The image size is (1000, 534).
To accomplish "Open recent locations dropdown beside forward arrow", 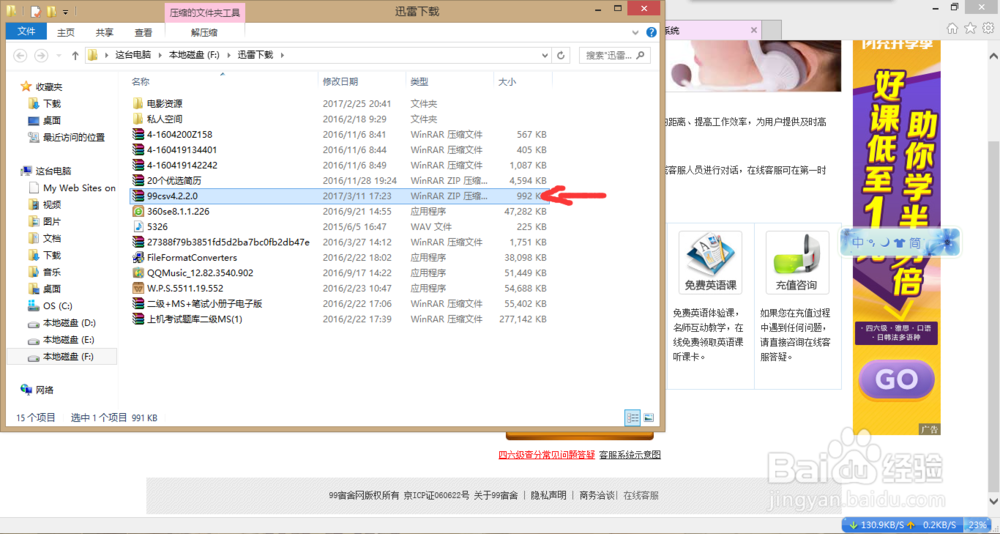I will pos(59,56).
